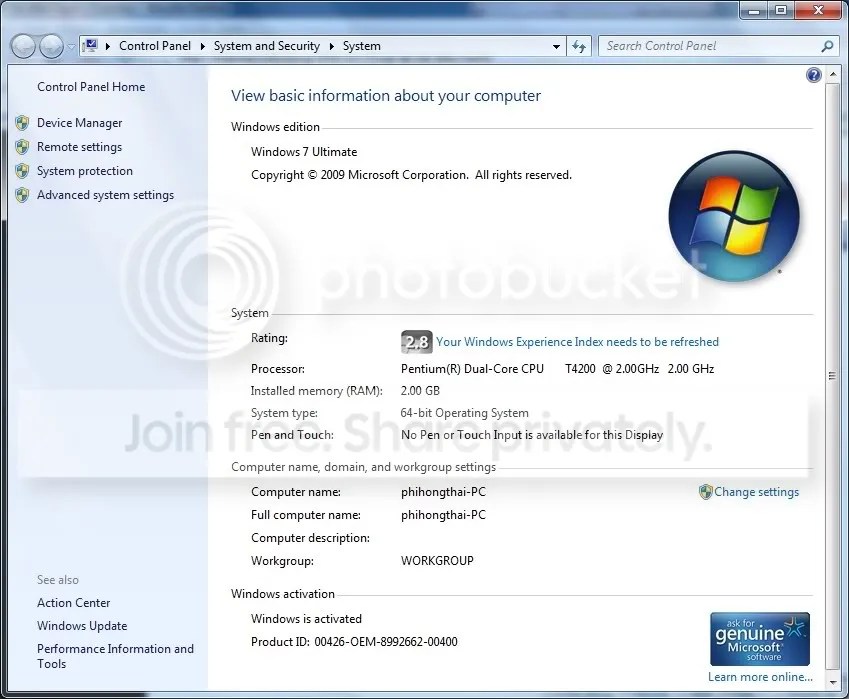
Task: Open Action Center link
Action: [74, 603]
